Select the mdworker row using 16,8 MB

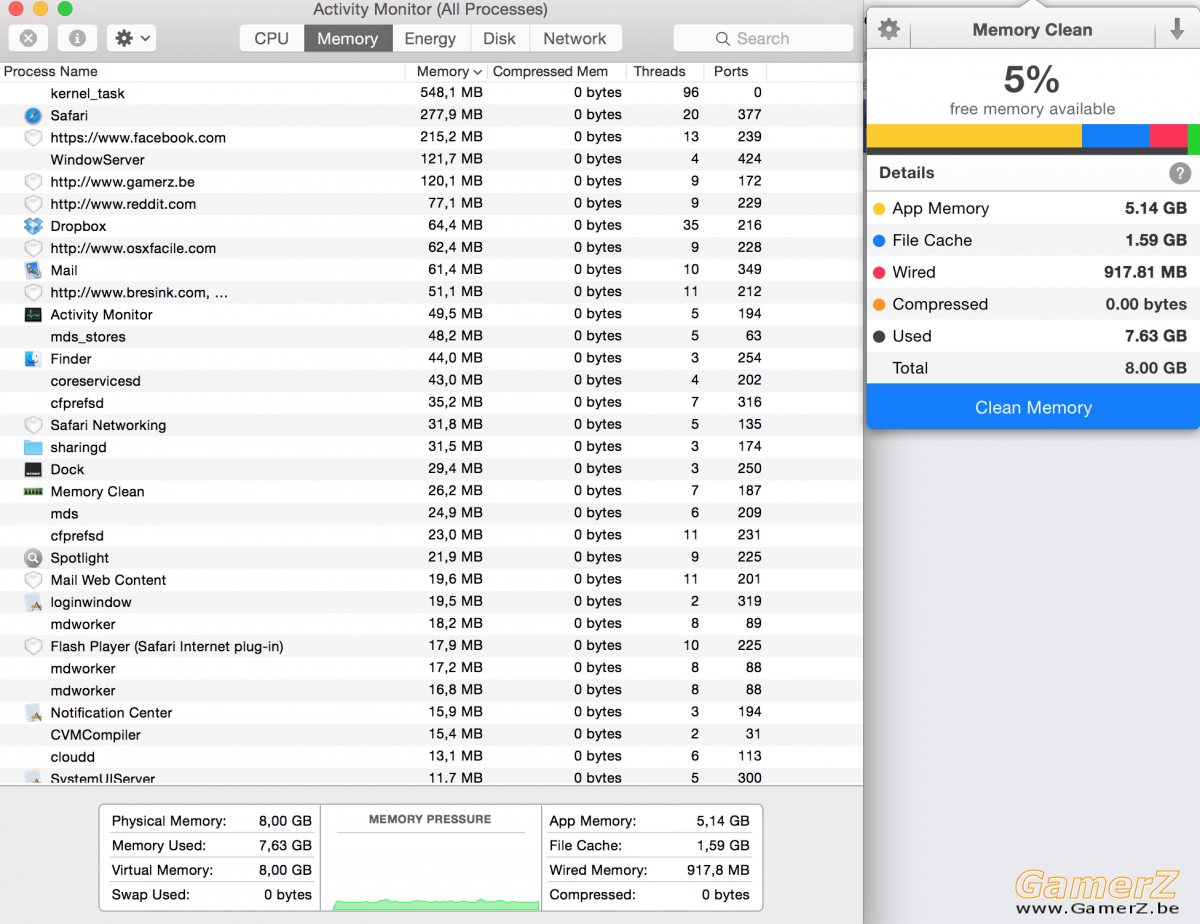pos(431,690)
